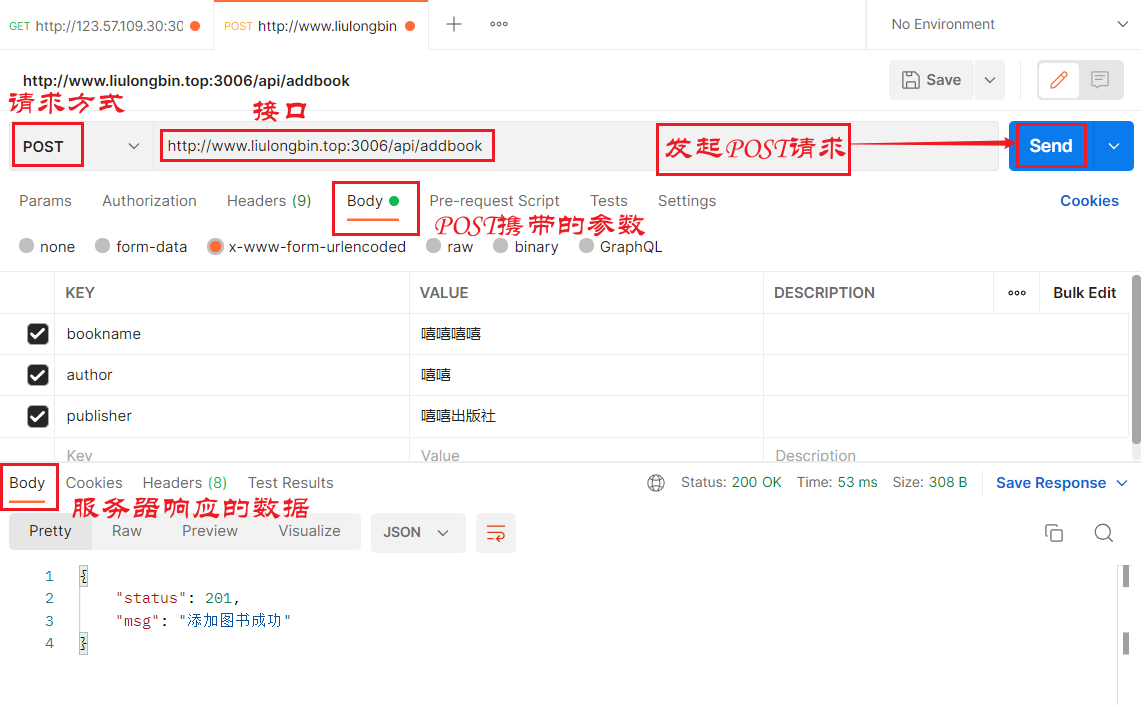This screenshot has width=1142, height=705.
Task: Copy response with the copy icon
Action: click(x=1054, y=532)
